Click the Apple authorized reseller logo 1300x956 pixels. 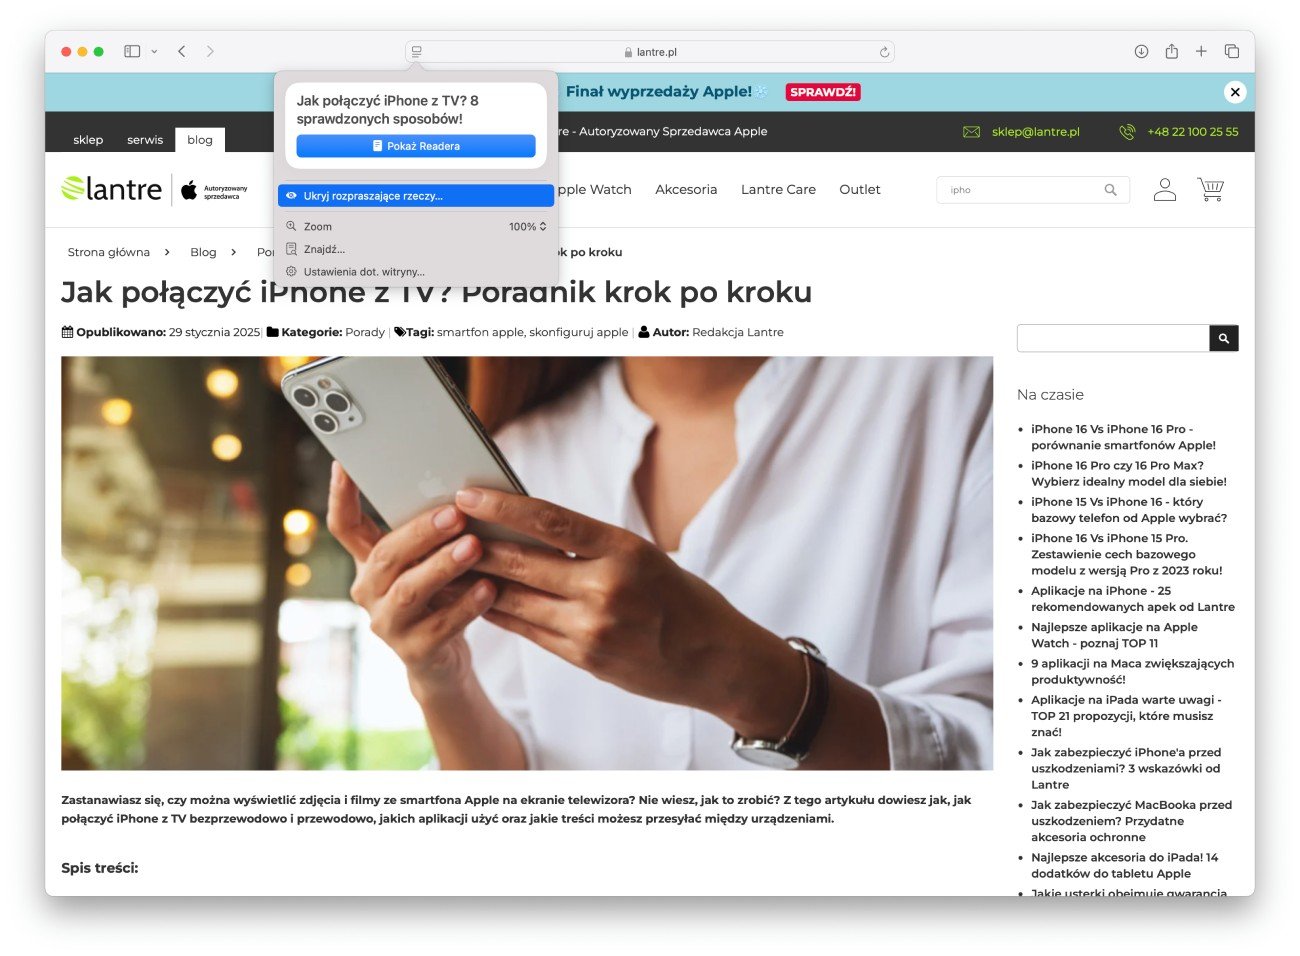tap(214, 190)
